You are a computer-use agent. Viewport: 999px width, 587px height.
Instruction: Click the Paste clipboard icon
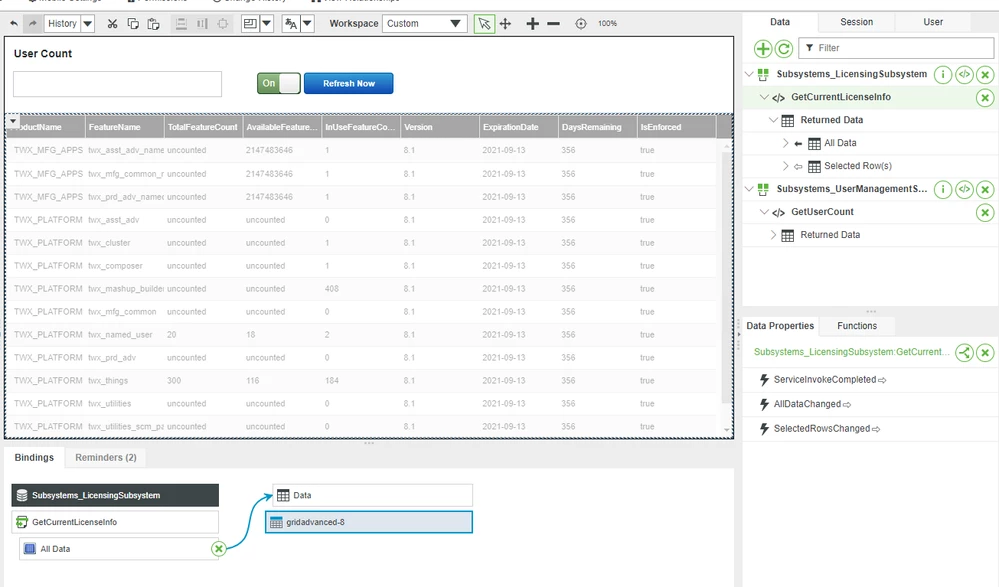point(154,24)
